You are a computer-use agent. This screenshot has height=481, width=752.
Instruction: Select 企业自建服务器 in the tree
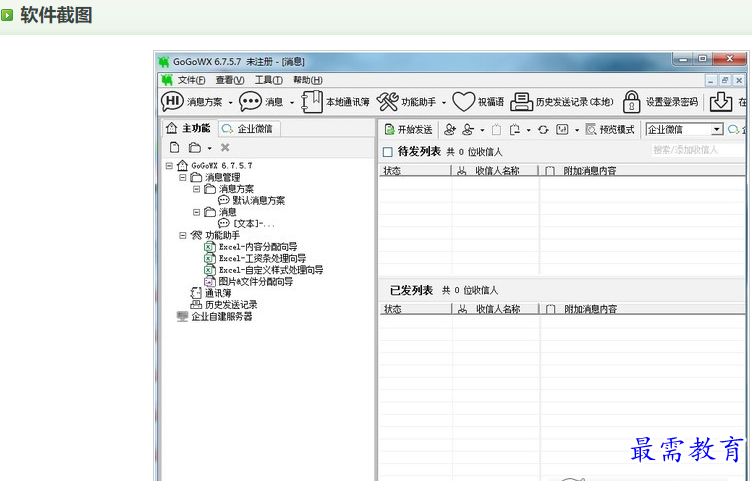222,317
